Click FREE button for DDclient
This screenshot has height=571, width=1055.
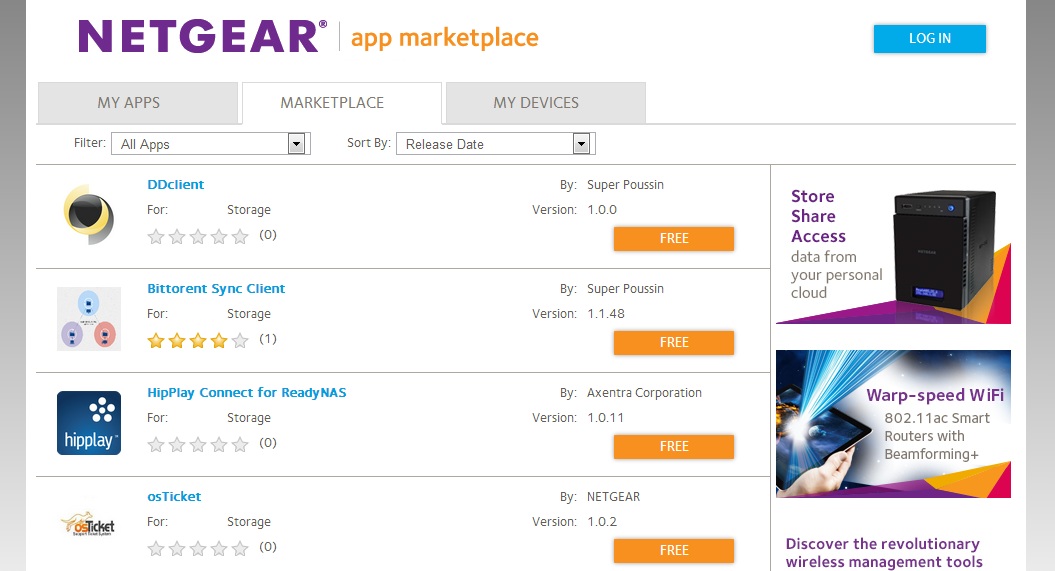click(674, 238)
